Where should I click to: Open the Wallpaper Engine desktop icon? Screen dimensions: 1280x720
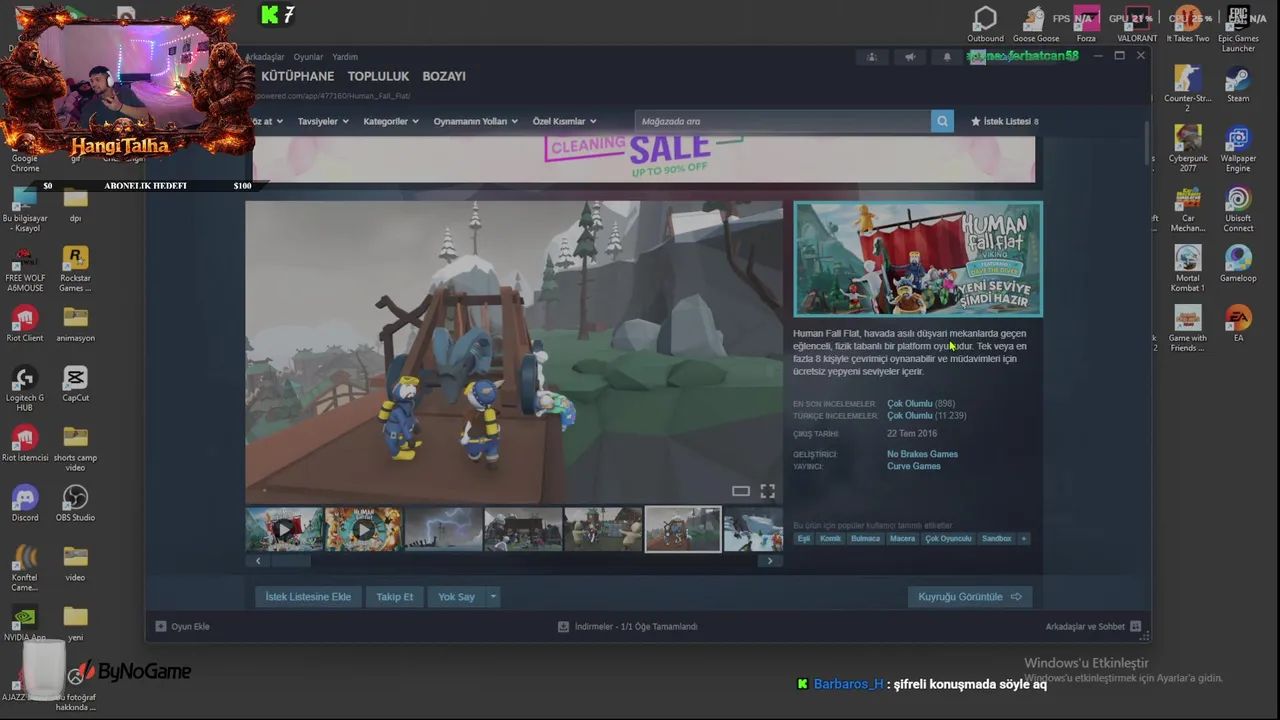pyautogui.click(x=1238, y=149)
